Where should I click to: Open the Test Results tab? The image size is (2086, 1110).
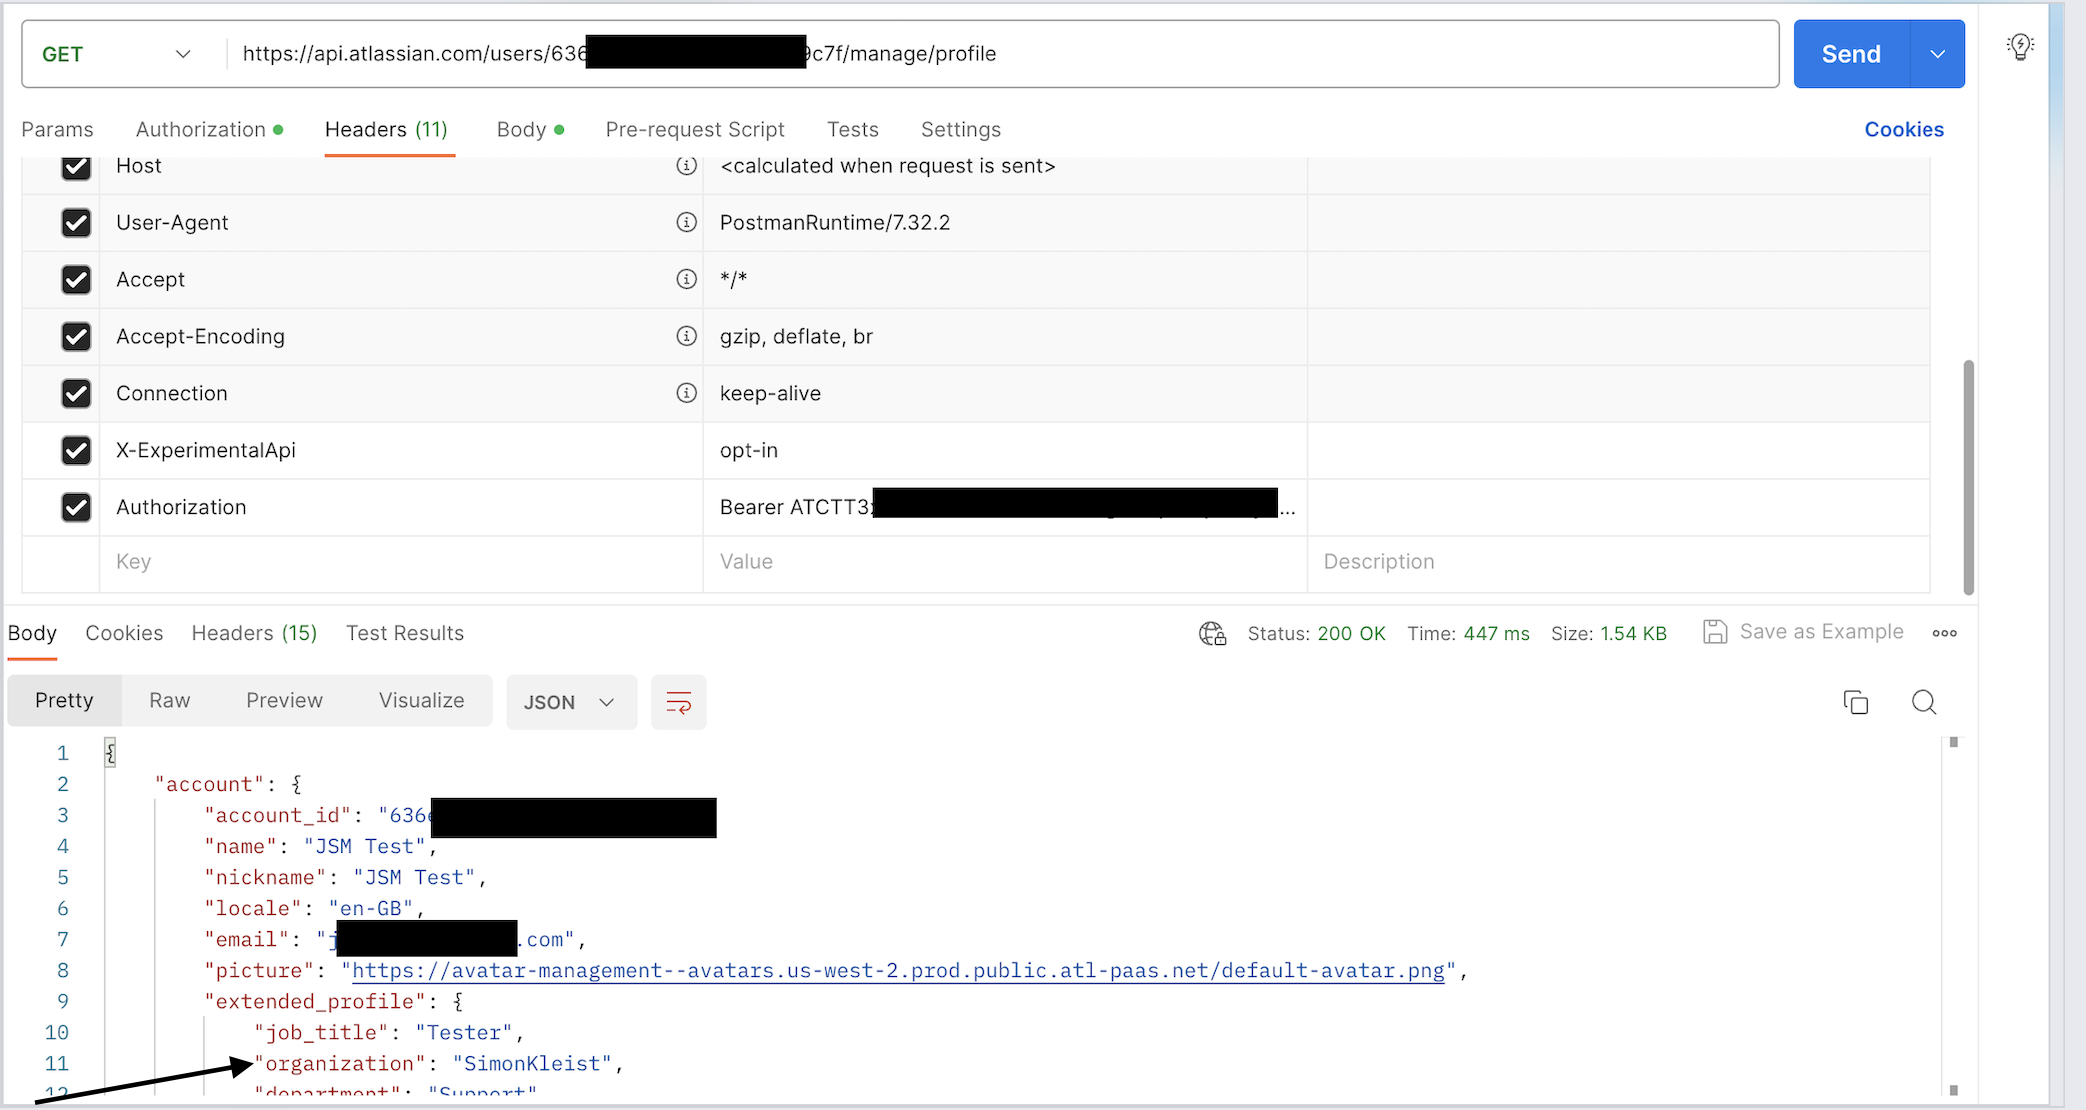pos(405,632)
